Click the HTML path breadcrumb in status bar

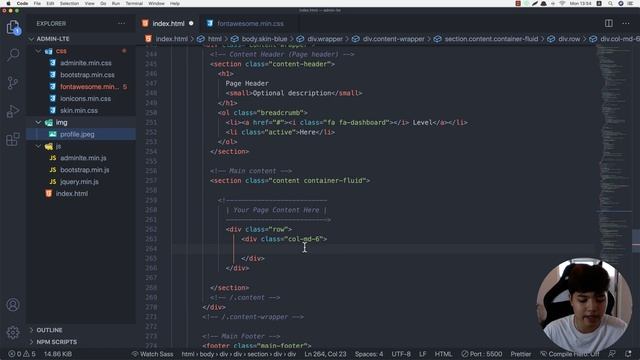tap(239, 354)
